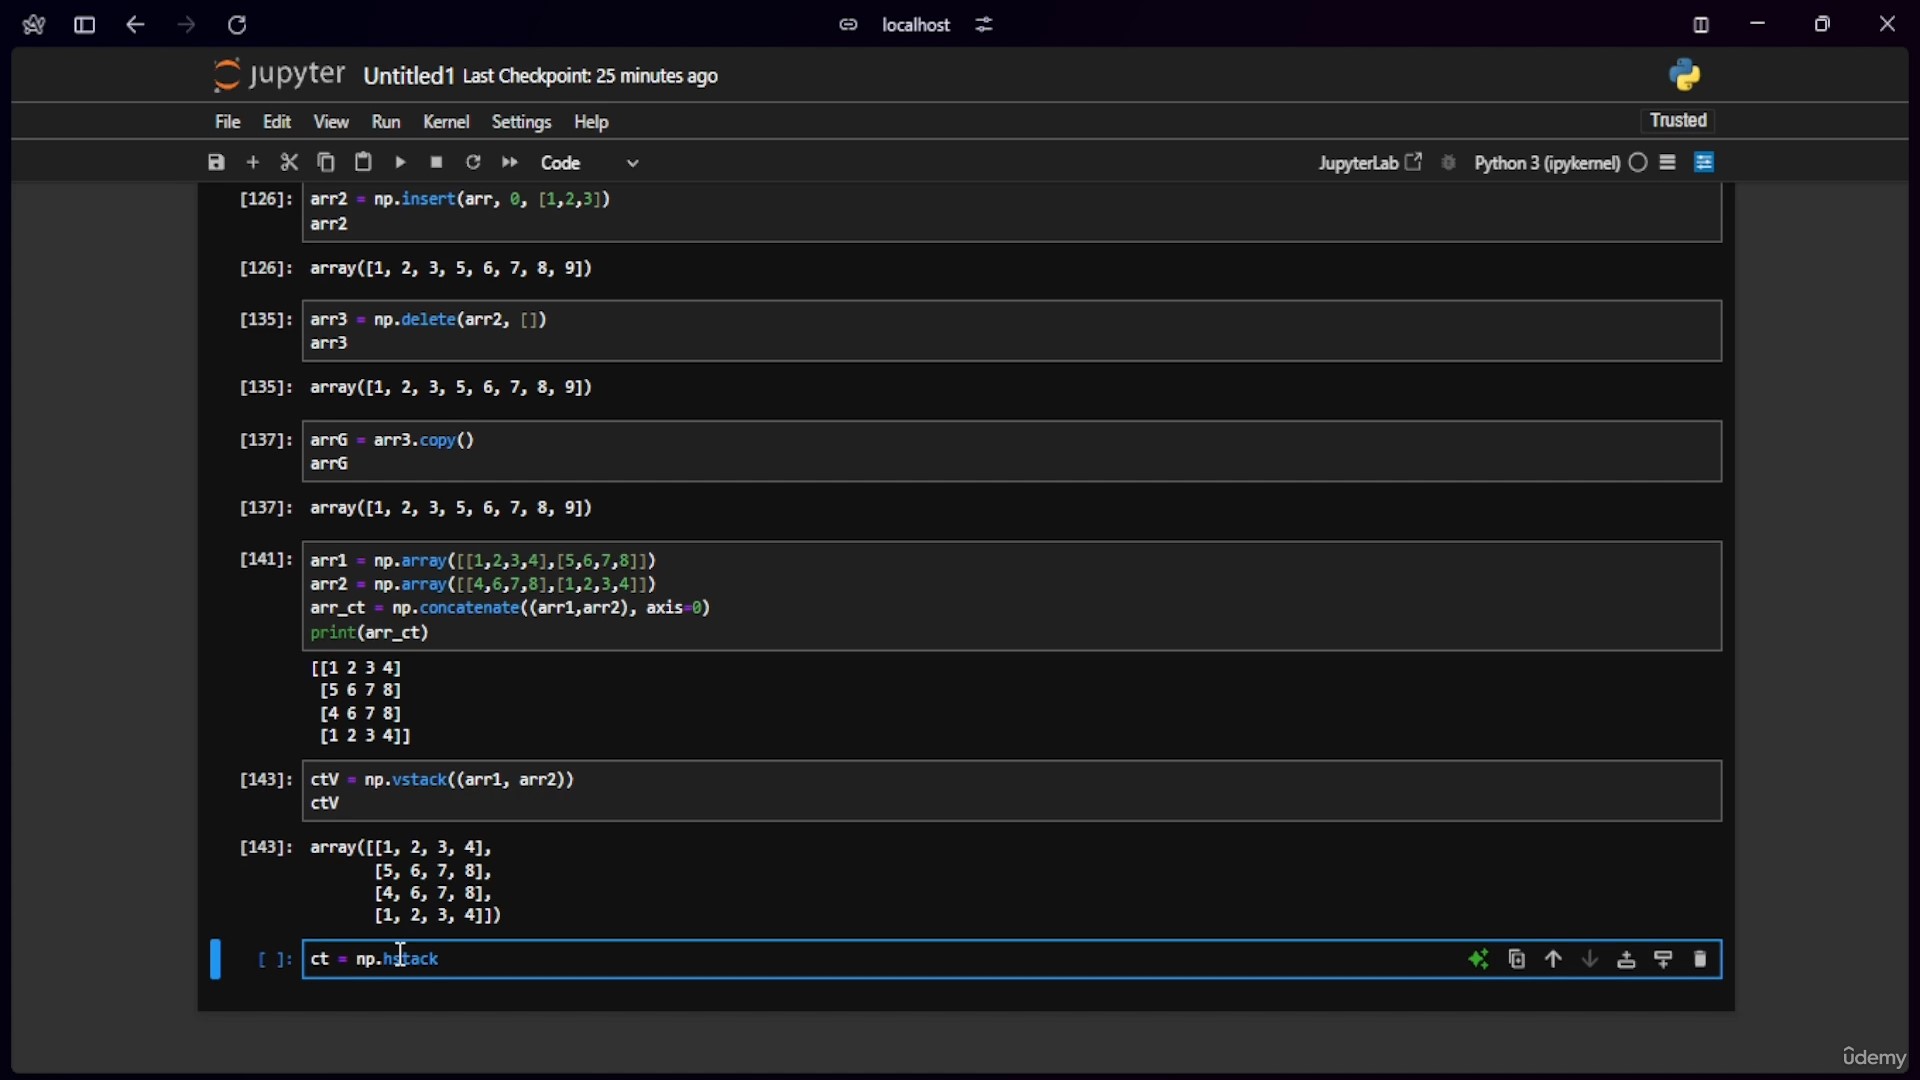Click the printed arr_ct matrix output
The width and height of the screenshot is (1920, 1080).
point(361,703)
